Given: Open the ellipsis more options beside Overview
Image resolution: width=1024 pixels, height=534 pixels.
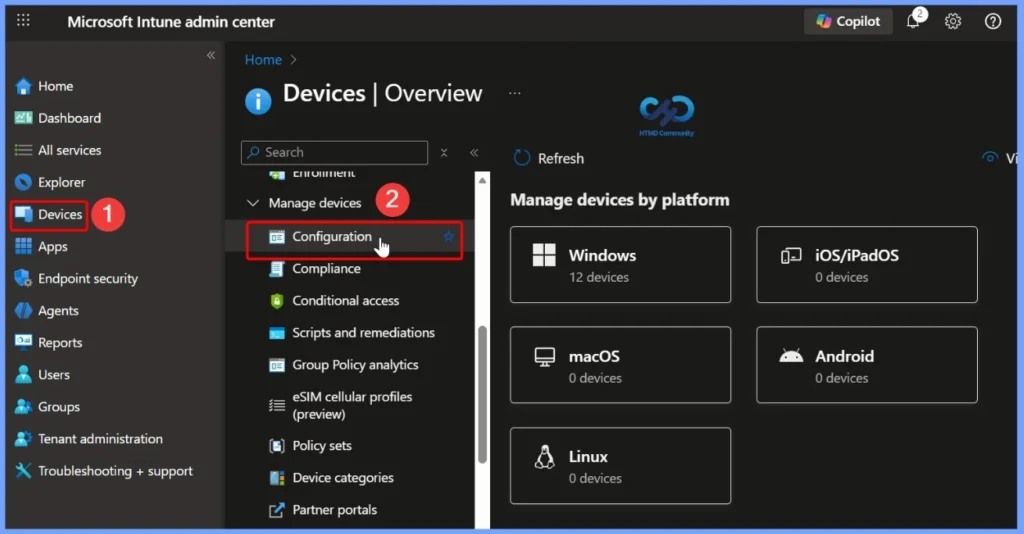Looking at the screenshot, I should pyautogui.click(x=515, y=93).
